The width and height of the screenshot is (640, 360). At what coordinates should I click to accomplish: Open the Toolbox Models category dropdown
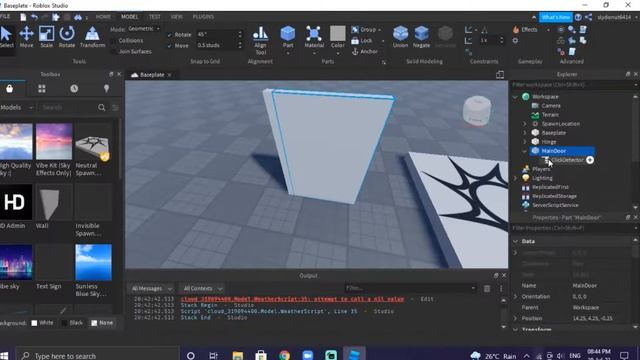pyautogui.click(x=17, y=107)
